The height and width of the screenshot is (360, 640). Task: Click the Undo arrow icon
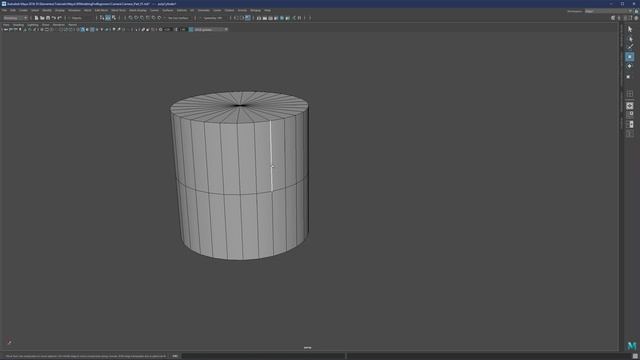point(53,18)
